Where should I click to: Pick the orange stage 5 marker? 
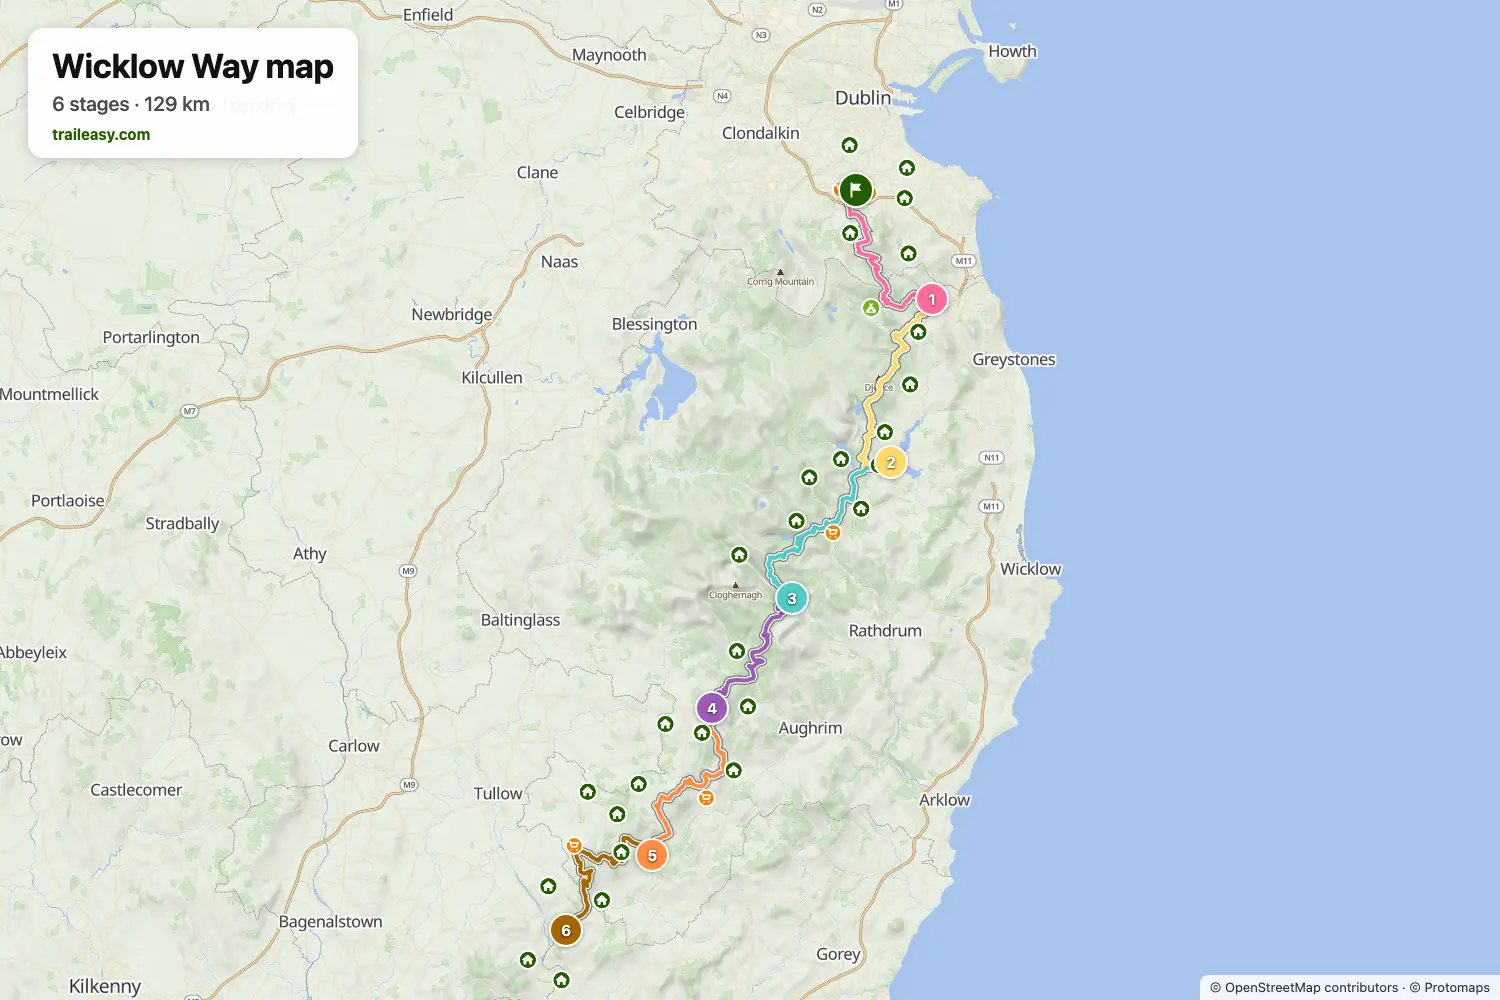click(652, 855)
